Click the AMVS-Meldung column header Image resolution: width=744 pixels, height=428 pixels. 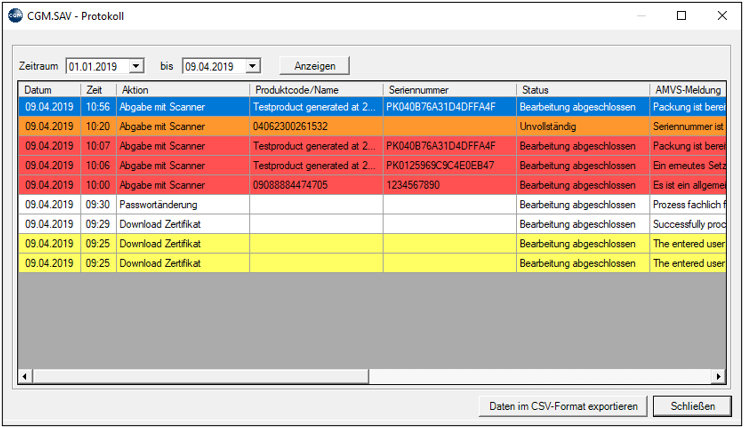[x=688, y=90]
